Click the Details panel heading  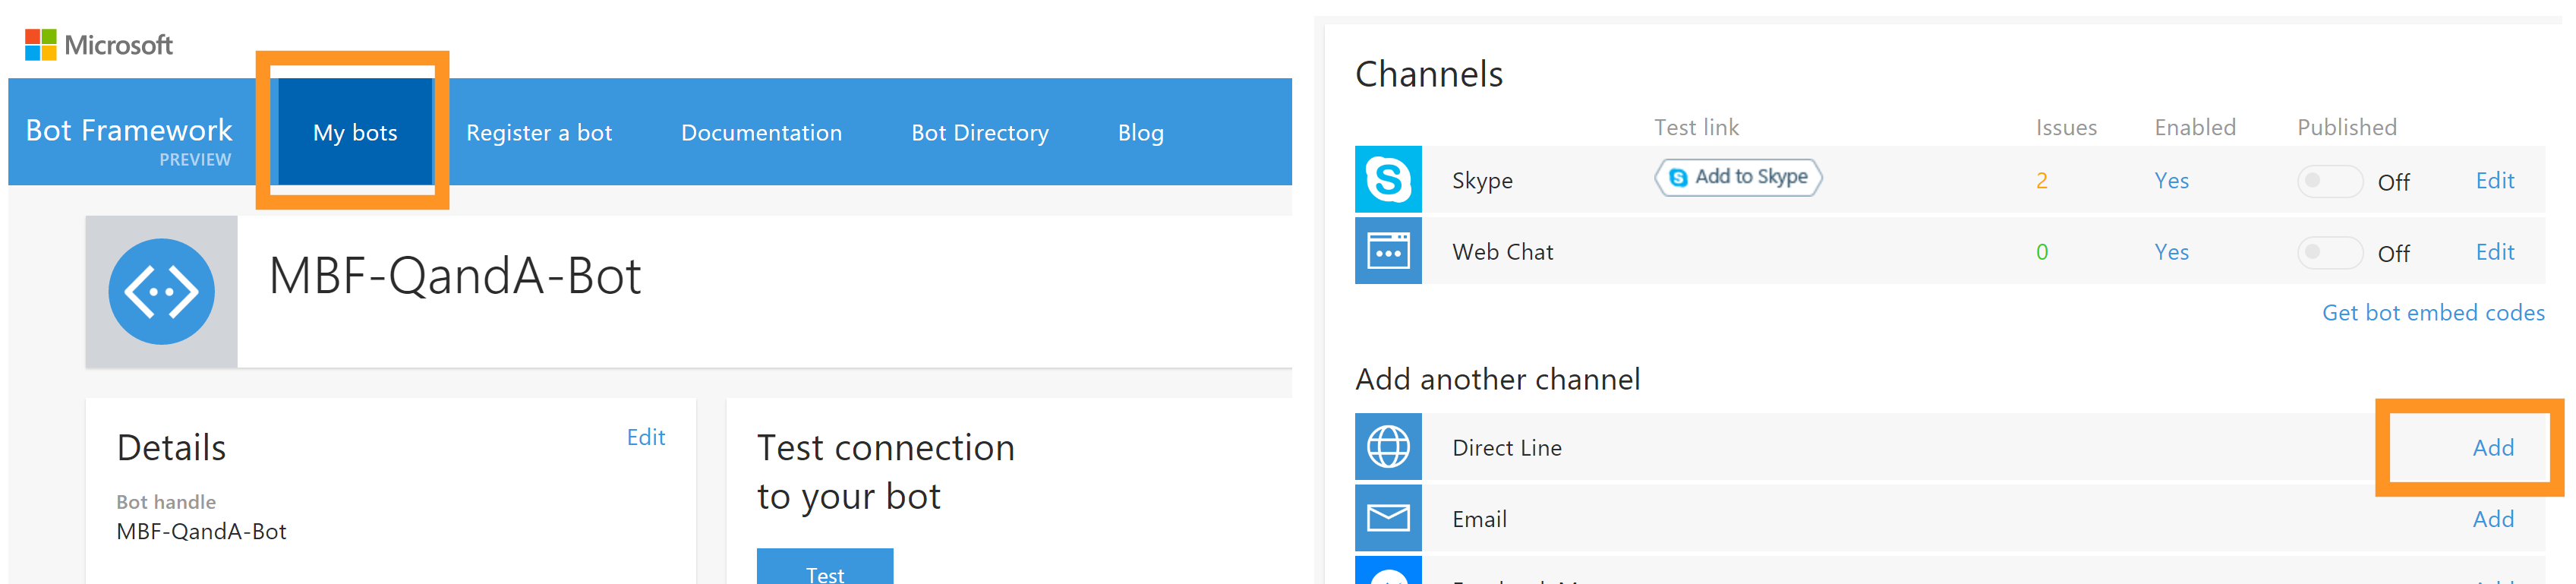(171, 447)
